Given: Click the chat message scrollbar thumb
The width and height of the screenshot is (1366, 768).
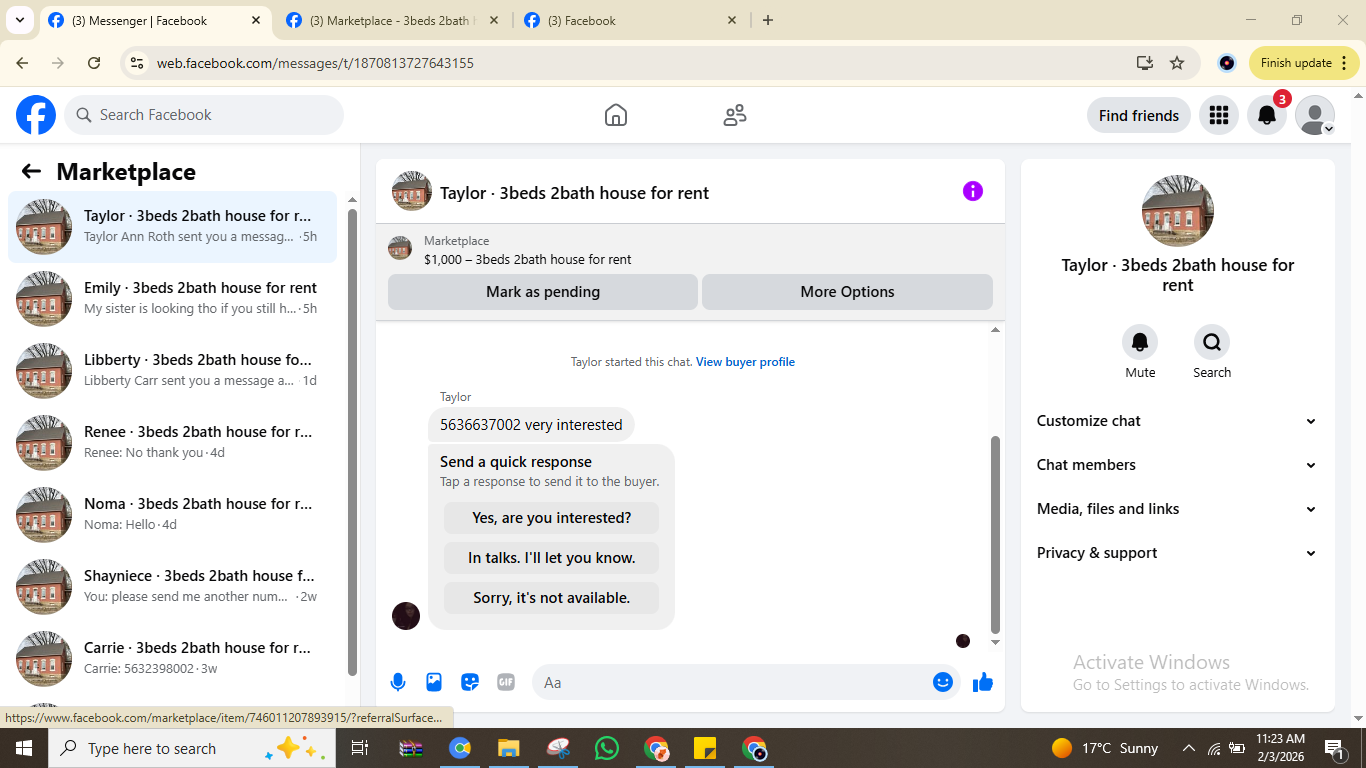Looking at the screenshot, I should [995, 534].
